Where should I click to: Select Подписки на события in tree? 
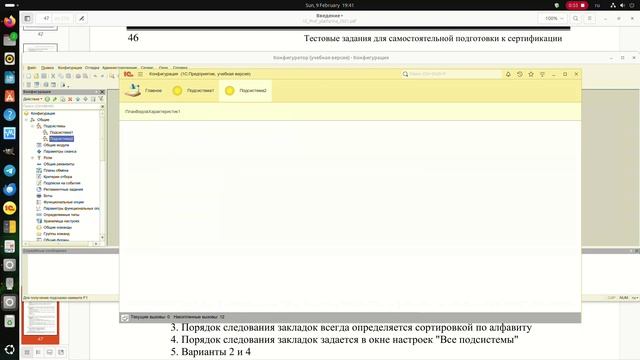(62, 183)
